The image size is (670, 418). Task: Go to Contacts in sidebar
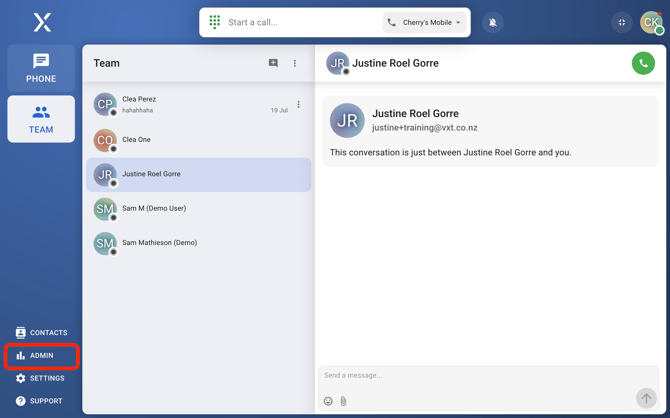[41, 332]
